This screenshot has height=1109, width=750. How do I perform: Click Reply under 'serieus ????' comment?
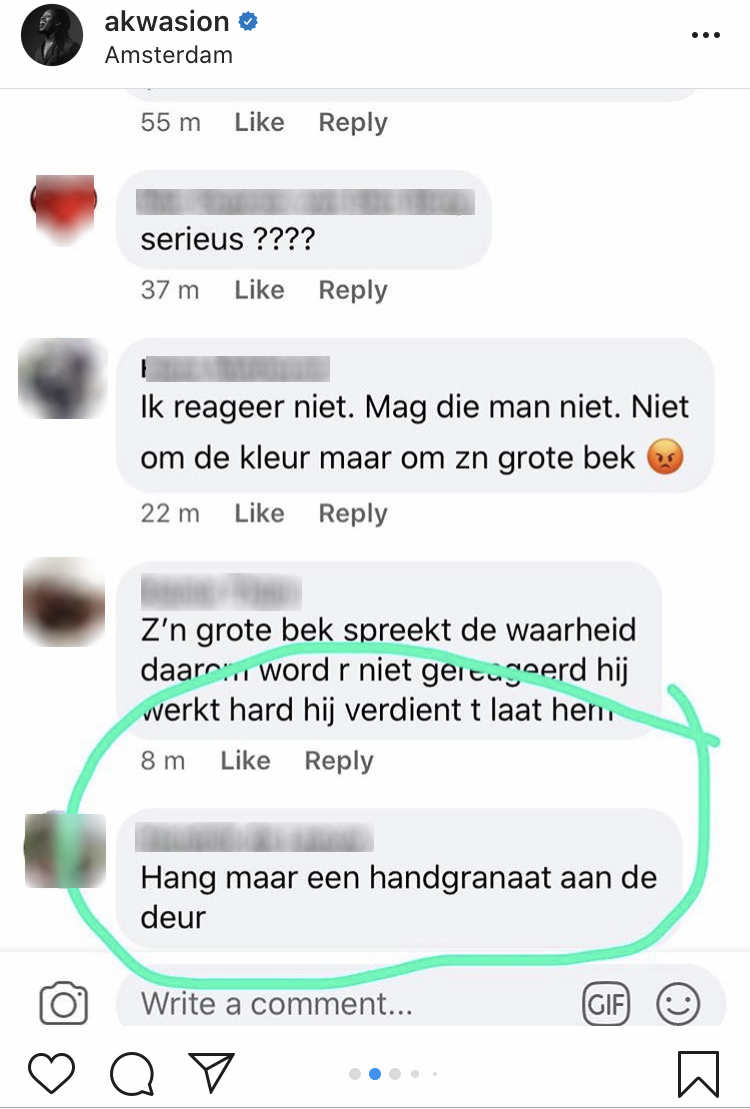pos(353,291)
